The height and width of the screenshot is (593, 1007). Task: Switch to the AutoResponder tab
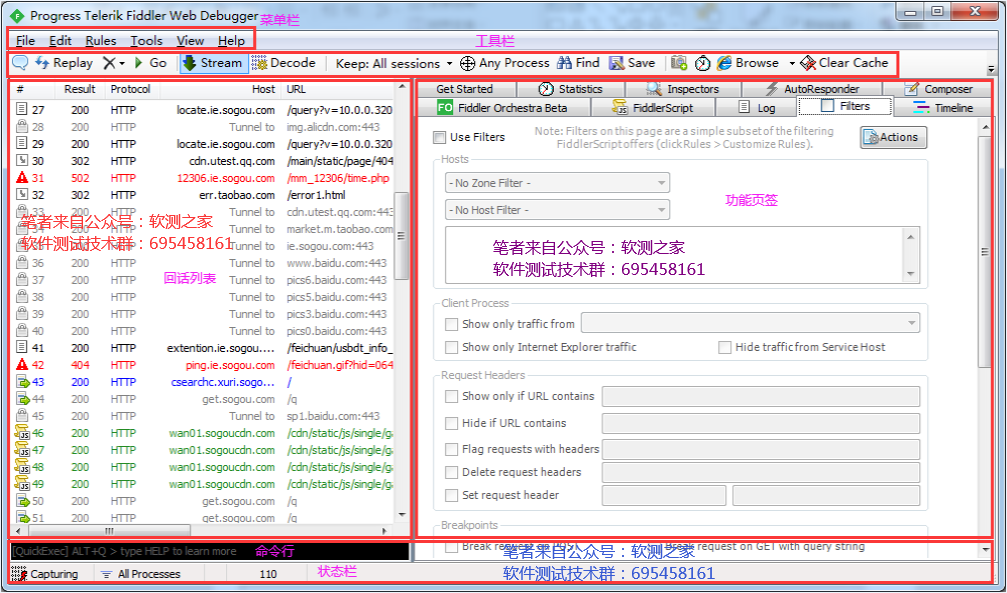point(811,89)
